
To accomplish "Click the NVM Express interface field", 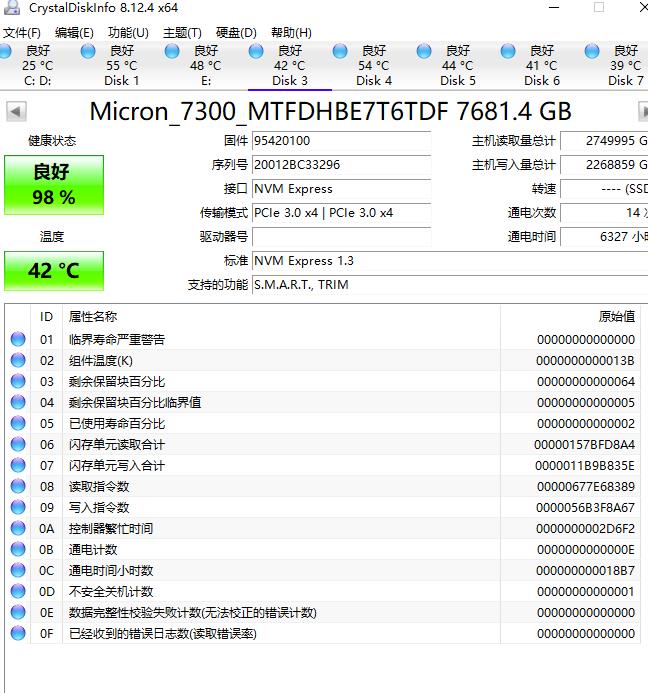I will point(341,189).
